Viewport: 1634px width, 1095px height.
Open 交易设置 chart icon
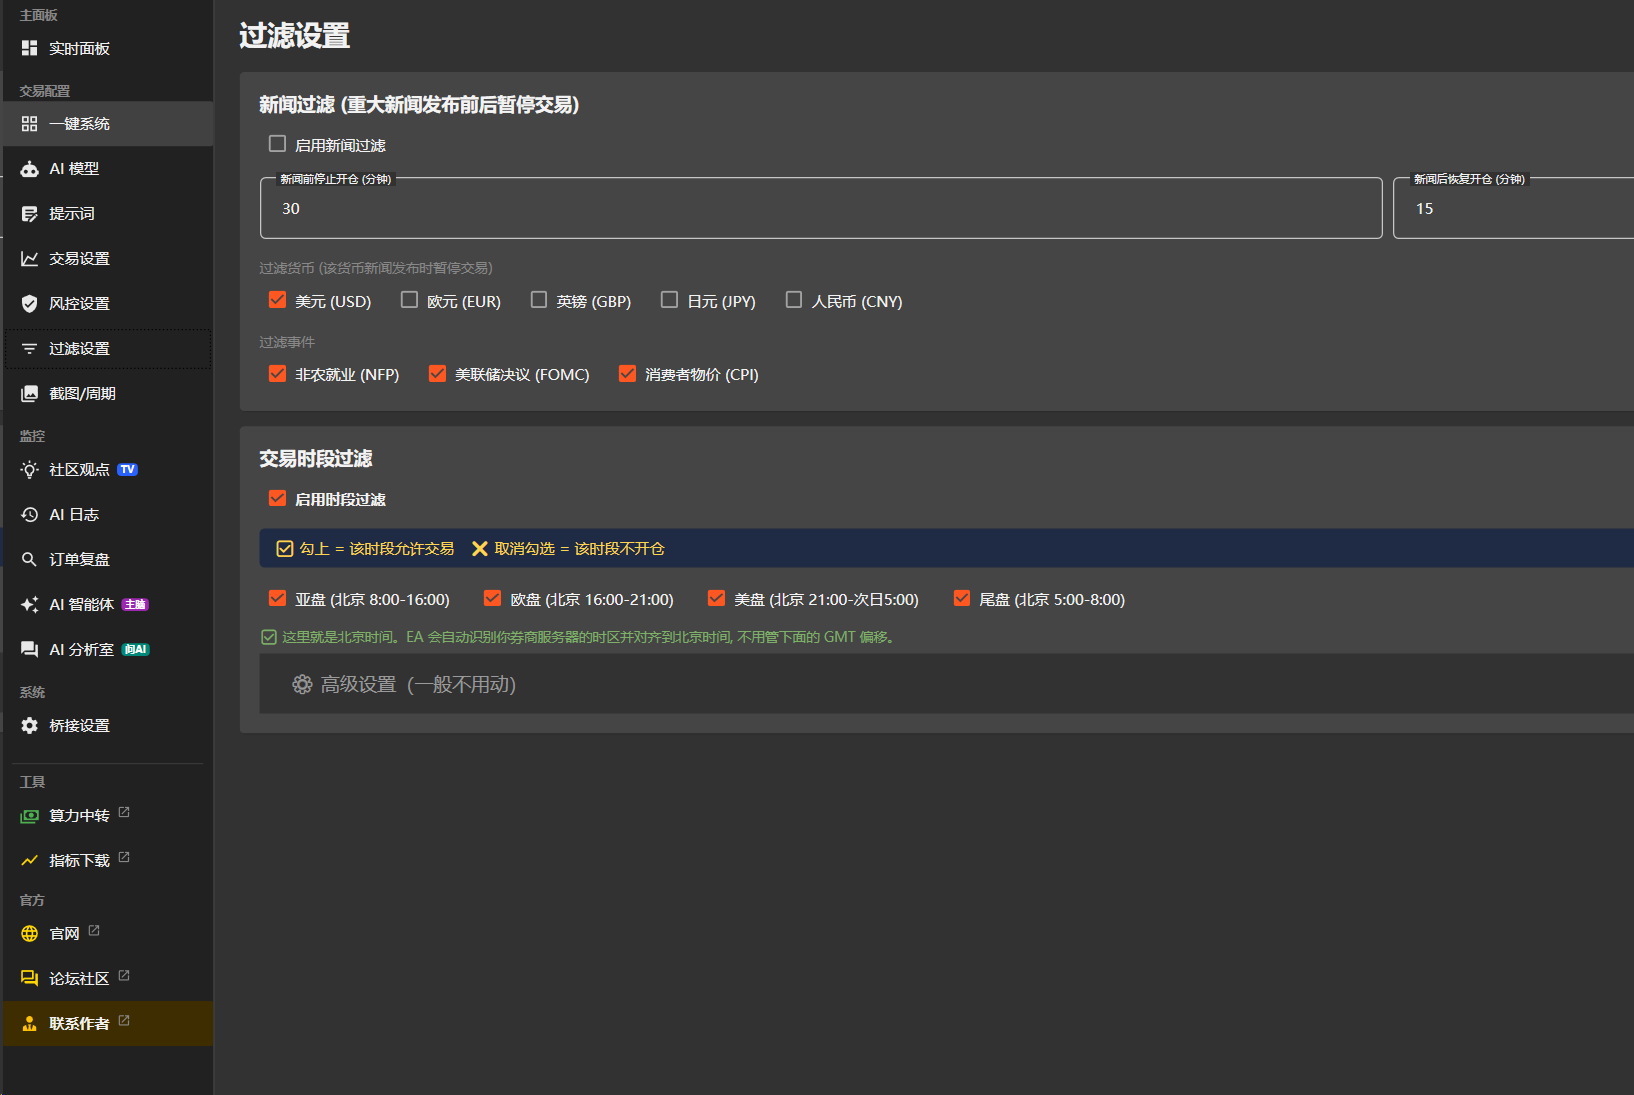click(29, 259)
